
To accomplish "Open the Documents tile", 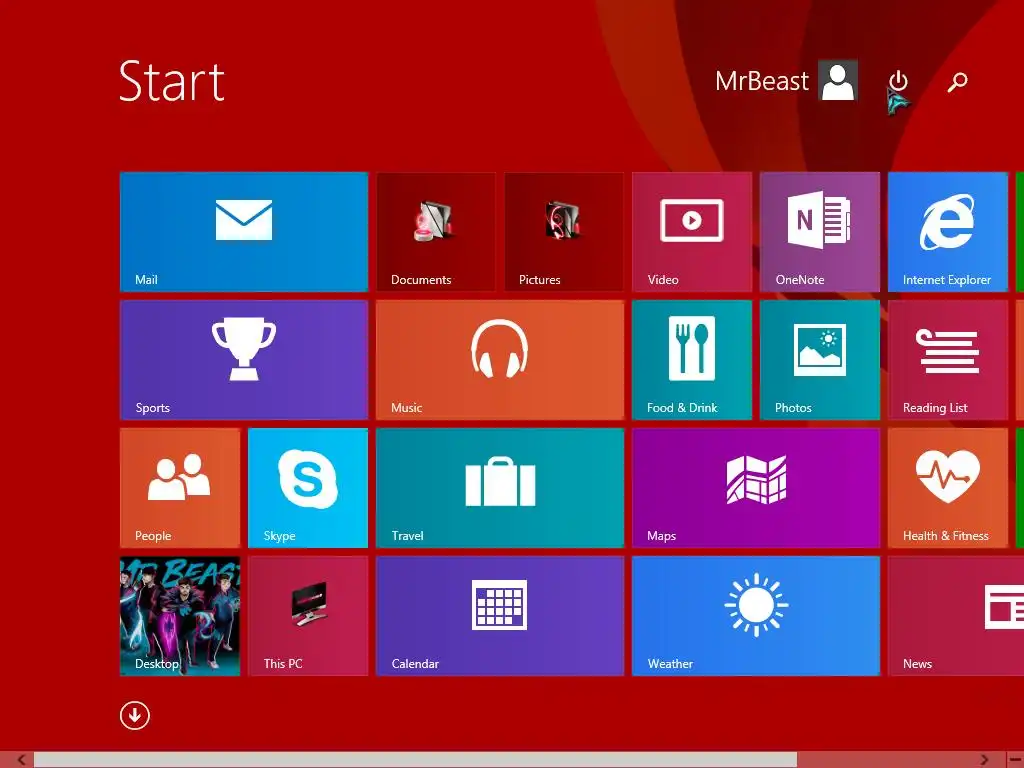I will [x=436, y=232].
